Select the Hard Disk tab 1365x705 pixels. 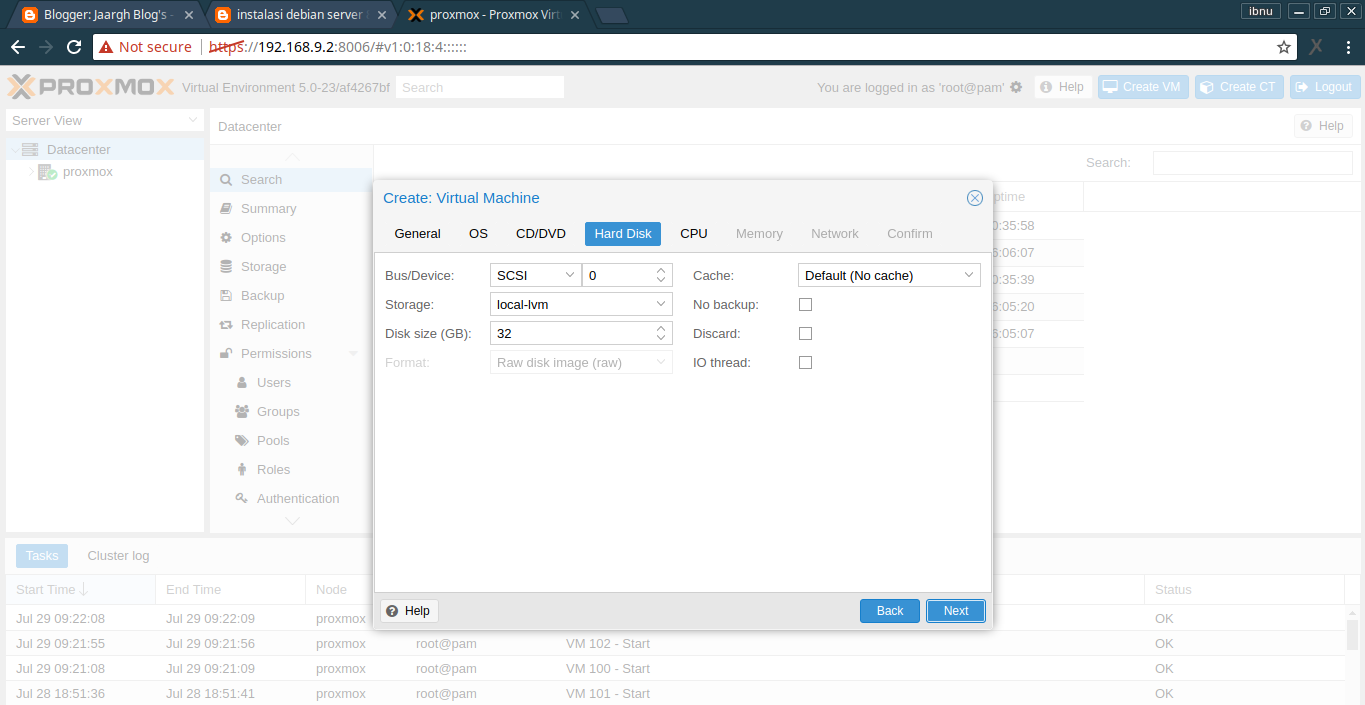click(623, 234)
